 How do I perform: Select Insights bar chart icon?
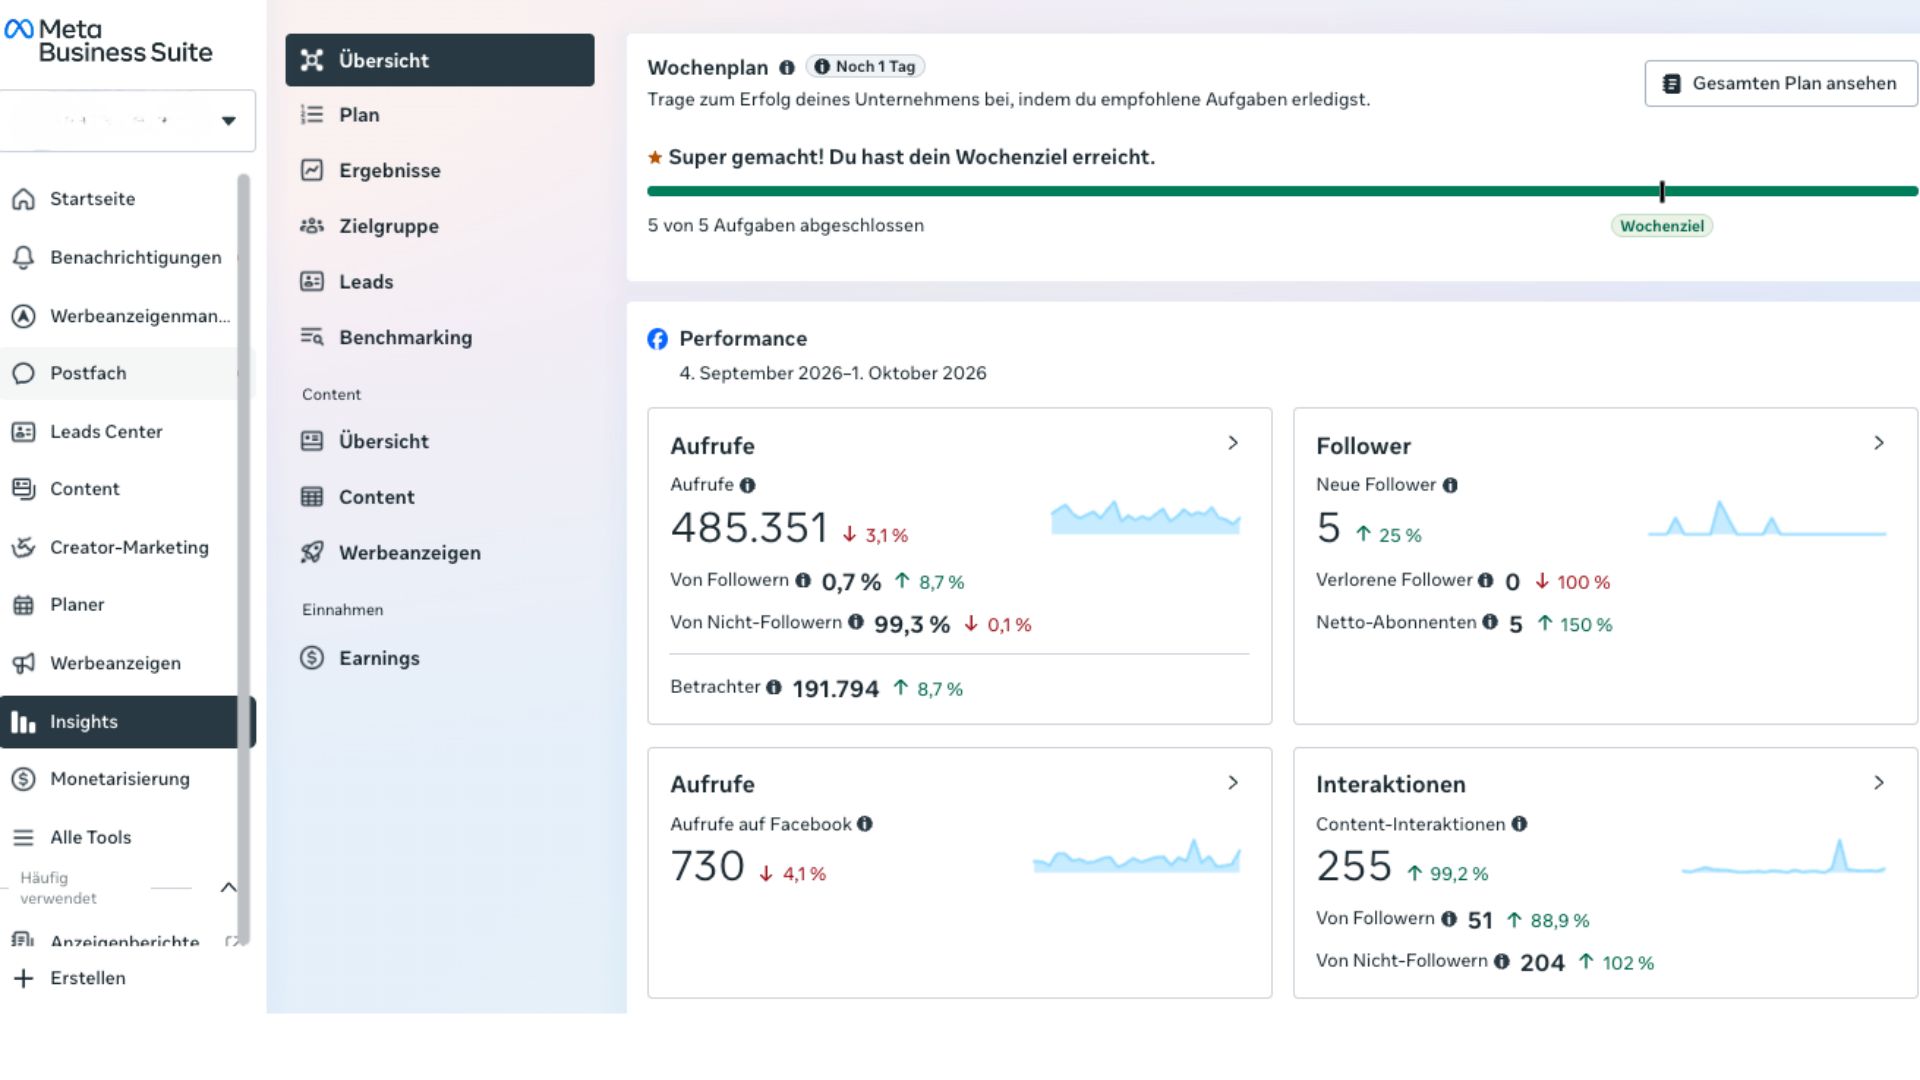[23, 722]
